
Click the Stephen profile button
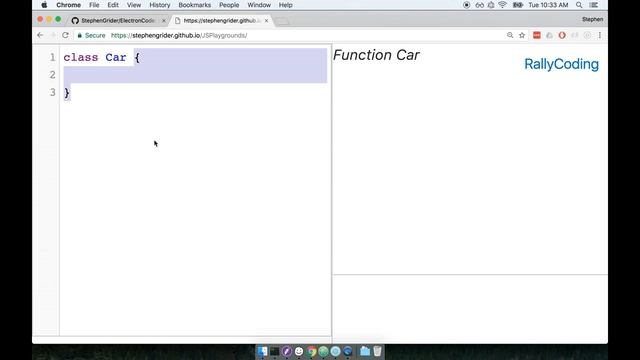tap(592, 19)
